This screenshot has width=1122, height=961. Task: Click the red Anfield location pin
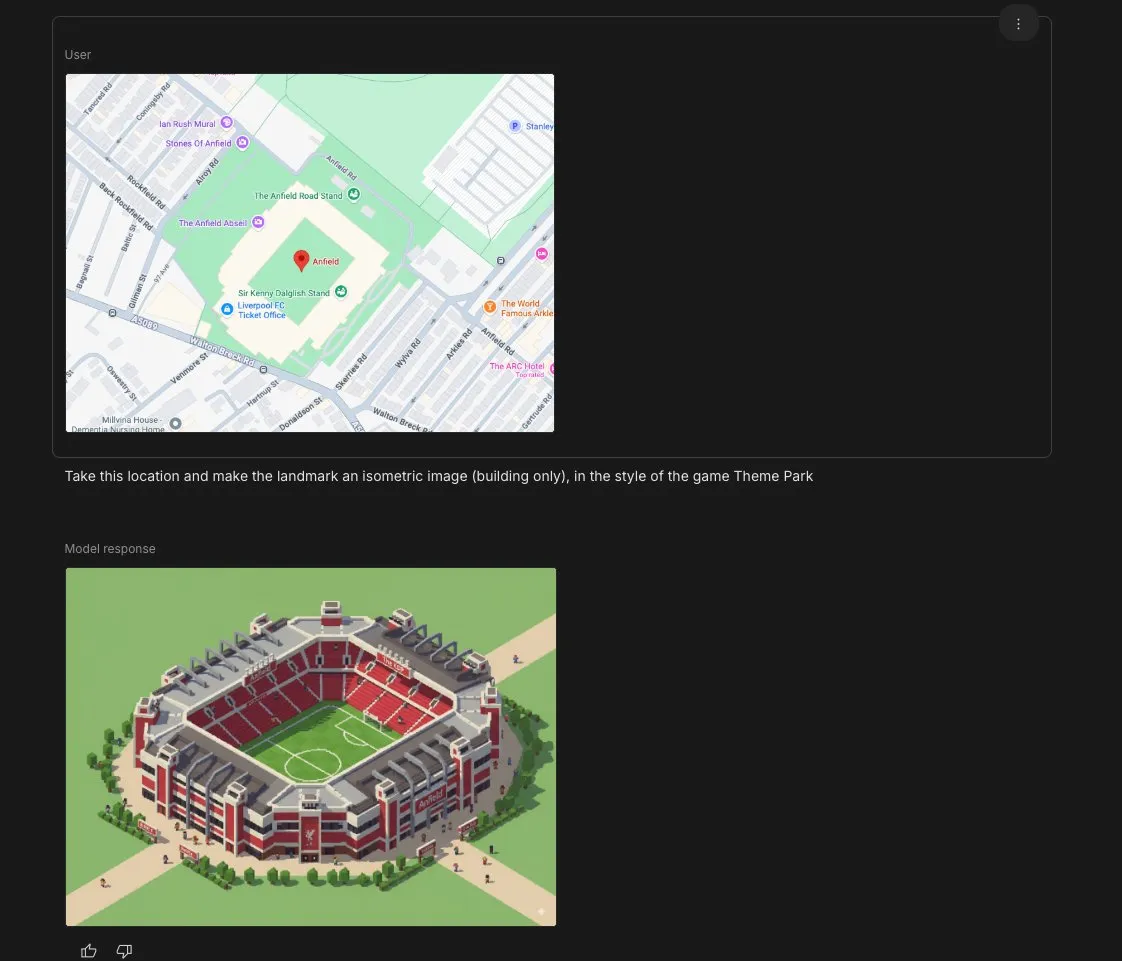[x=301, y=261]
